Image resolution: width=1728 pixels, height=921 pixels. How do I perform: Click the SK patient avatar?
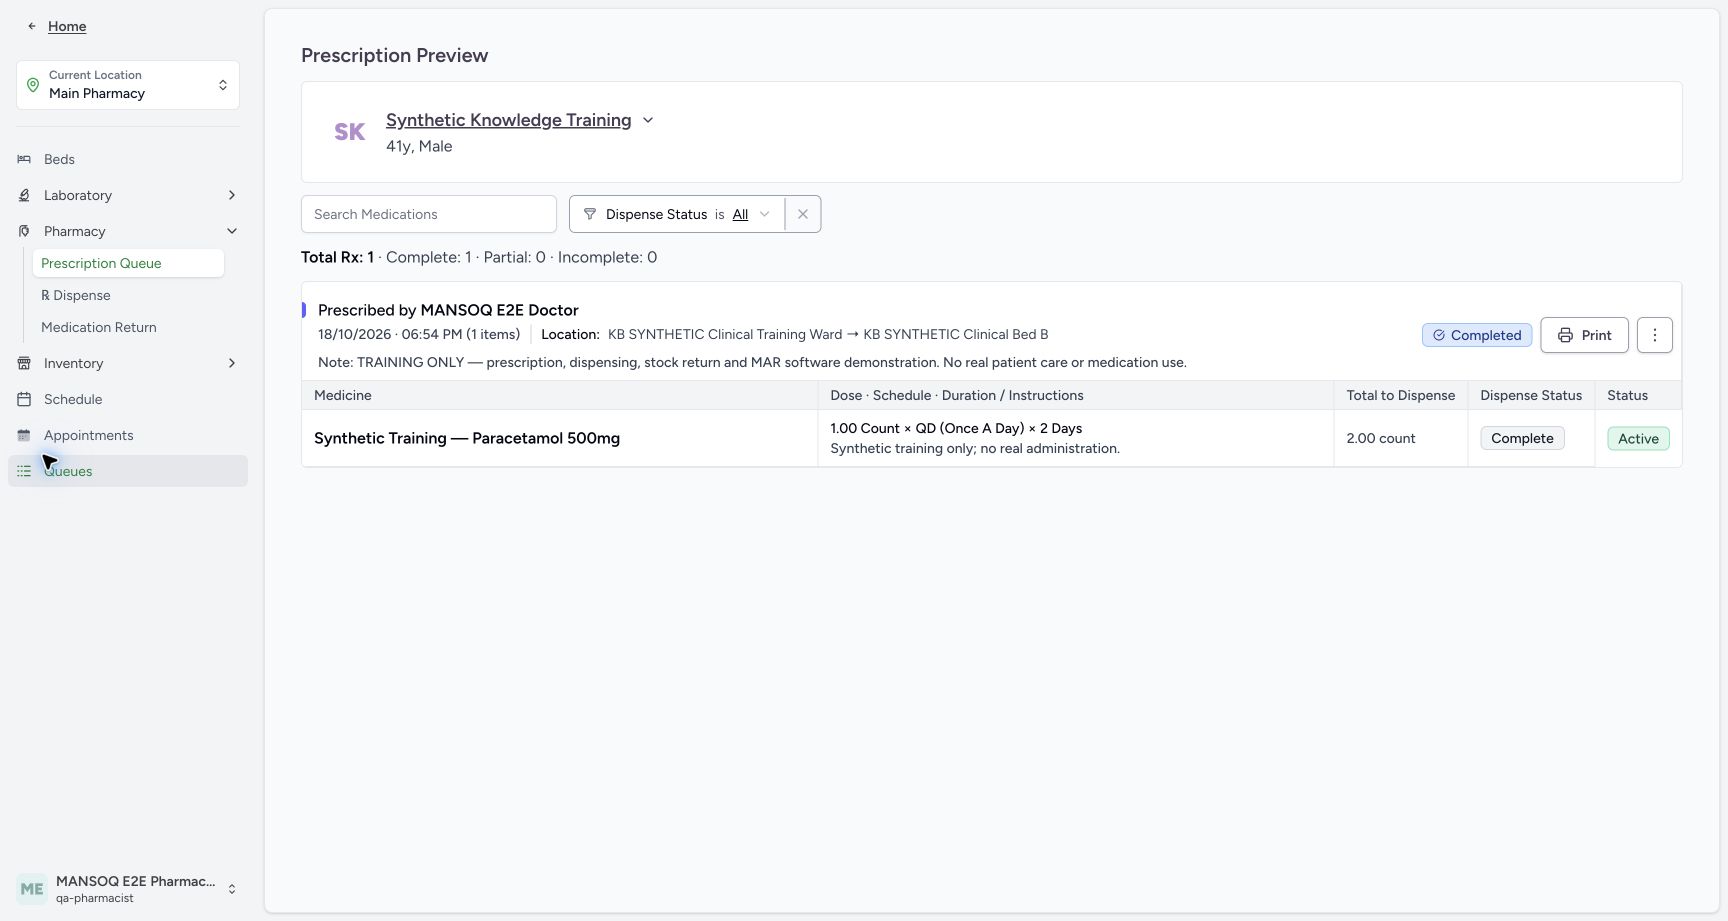349,132
